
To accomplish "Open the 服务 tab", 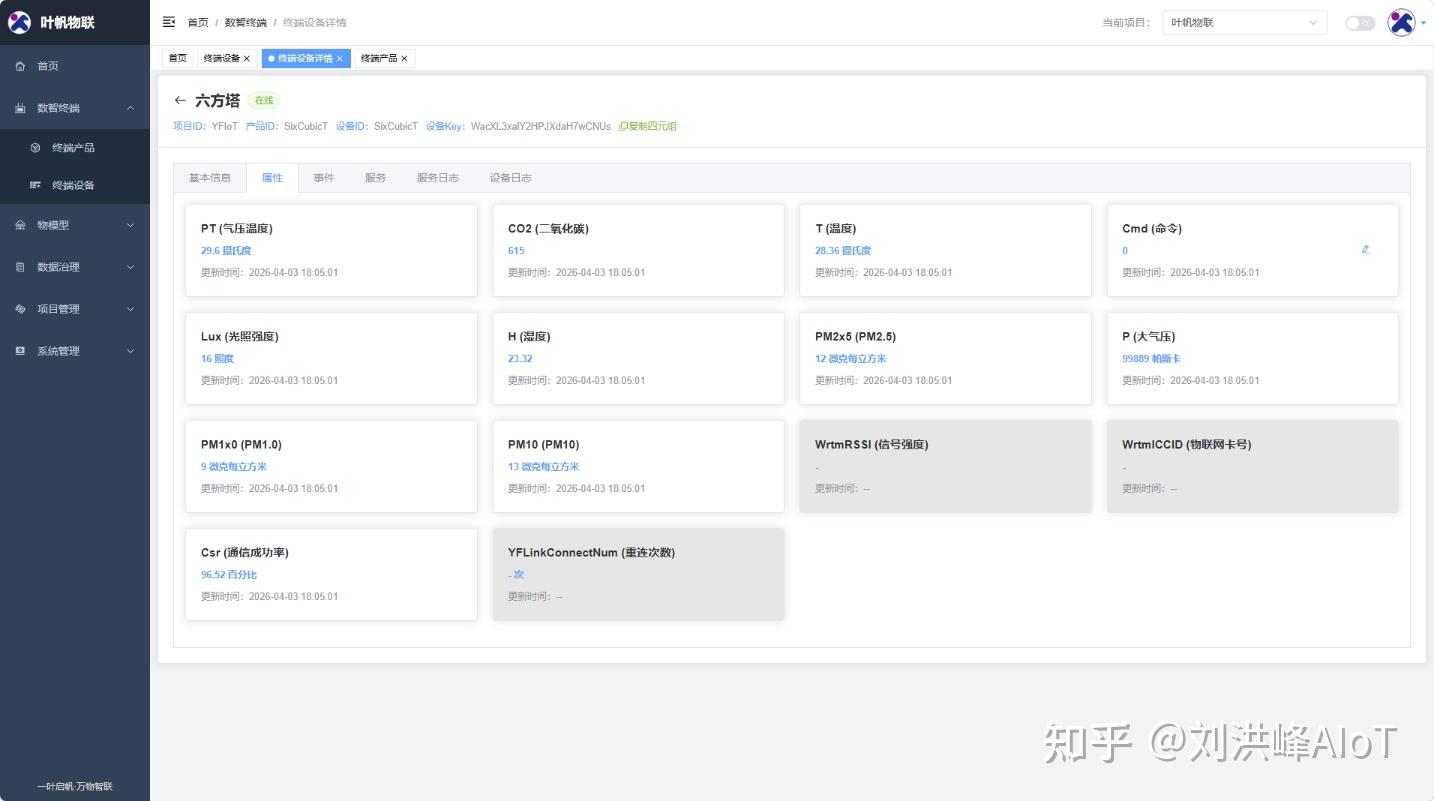I will pos(376,178).
